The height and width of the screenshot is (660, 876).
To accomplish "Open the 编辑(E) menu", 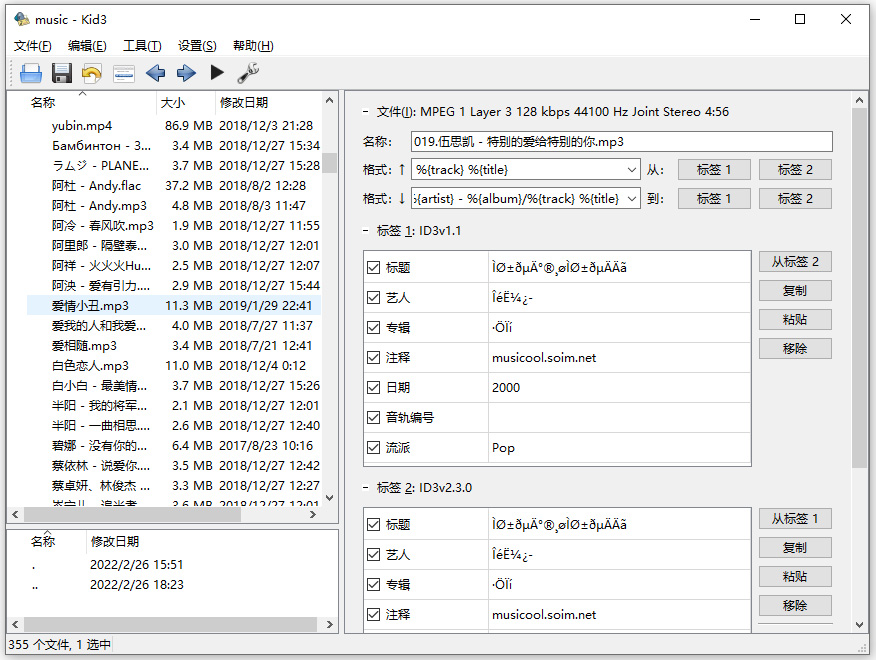I will (87, 46).
